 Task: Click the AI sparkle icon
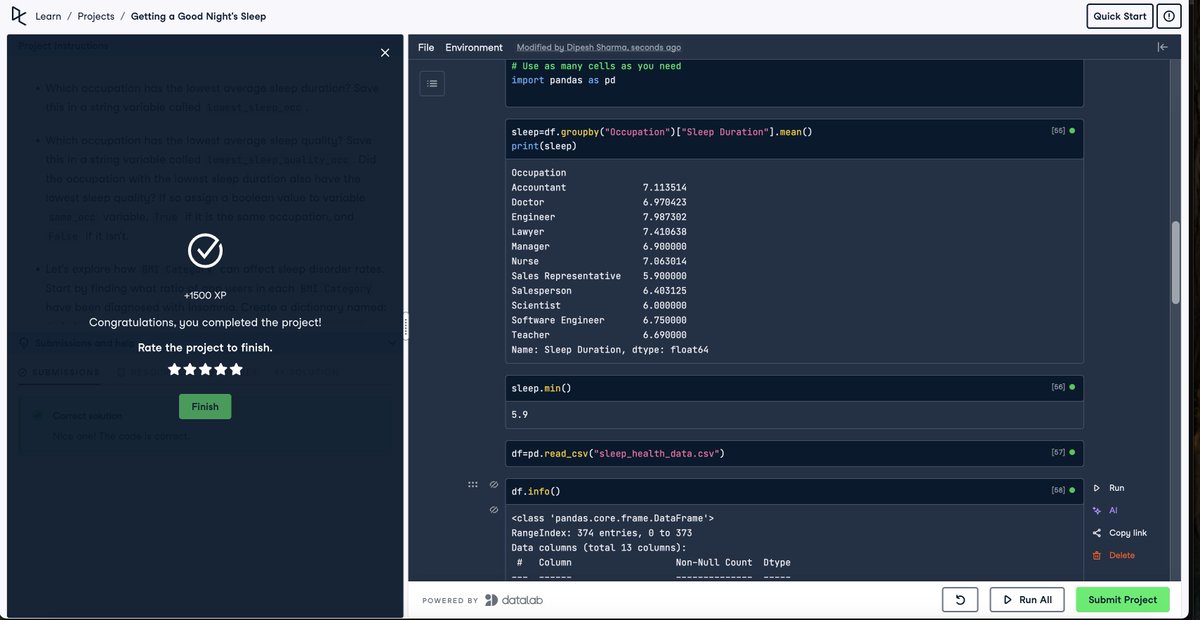[x=1097, y=510]
